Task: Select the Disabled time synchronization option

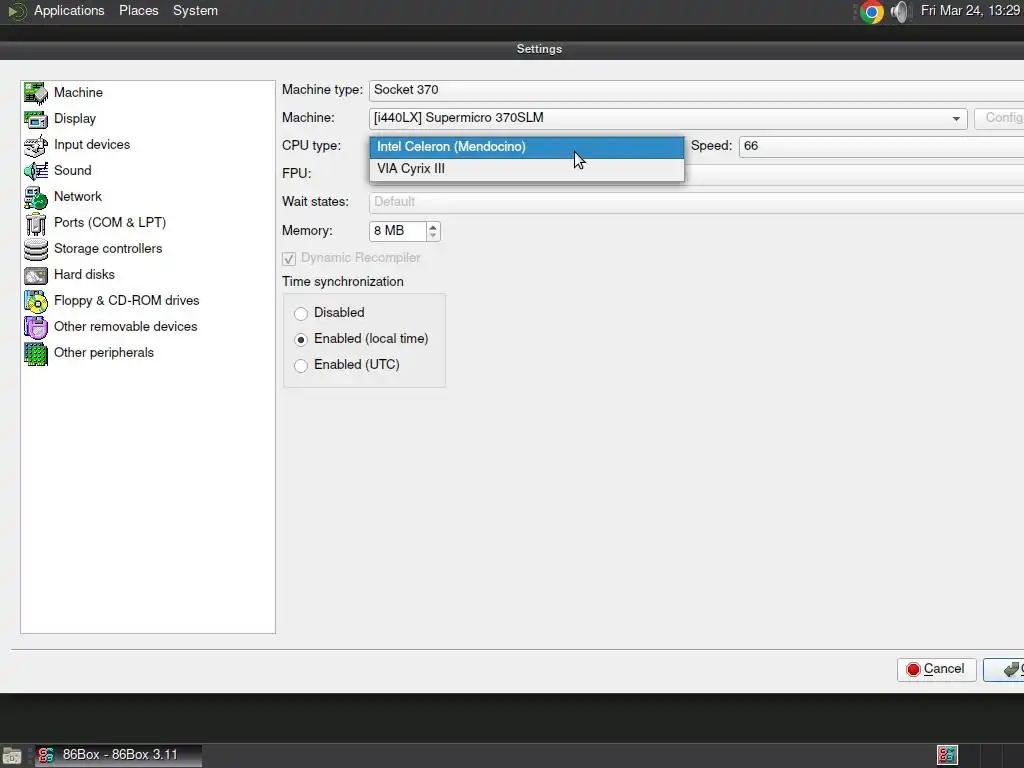Action: point(301,313)
